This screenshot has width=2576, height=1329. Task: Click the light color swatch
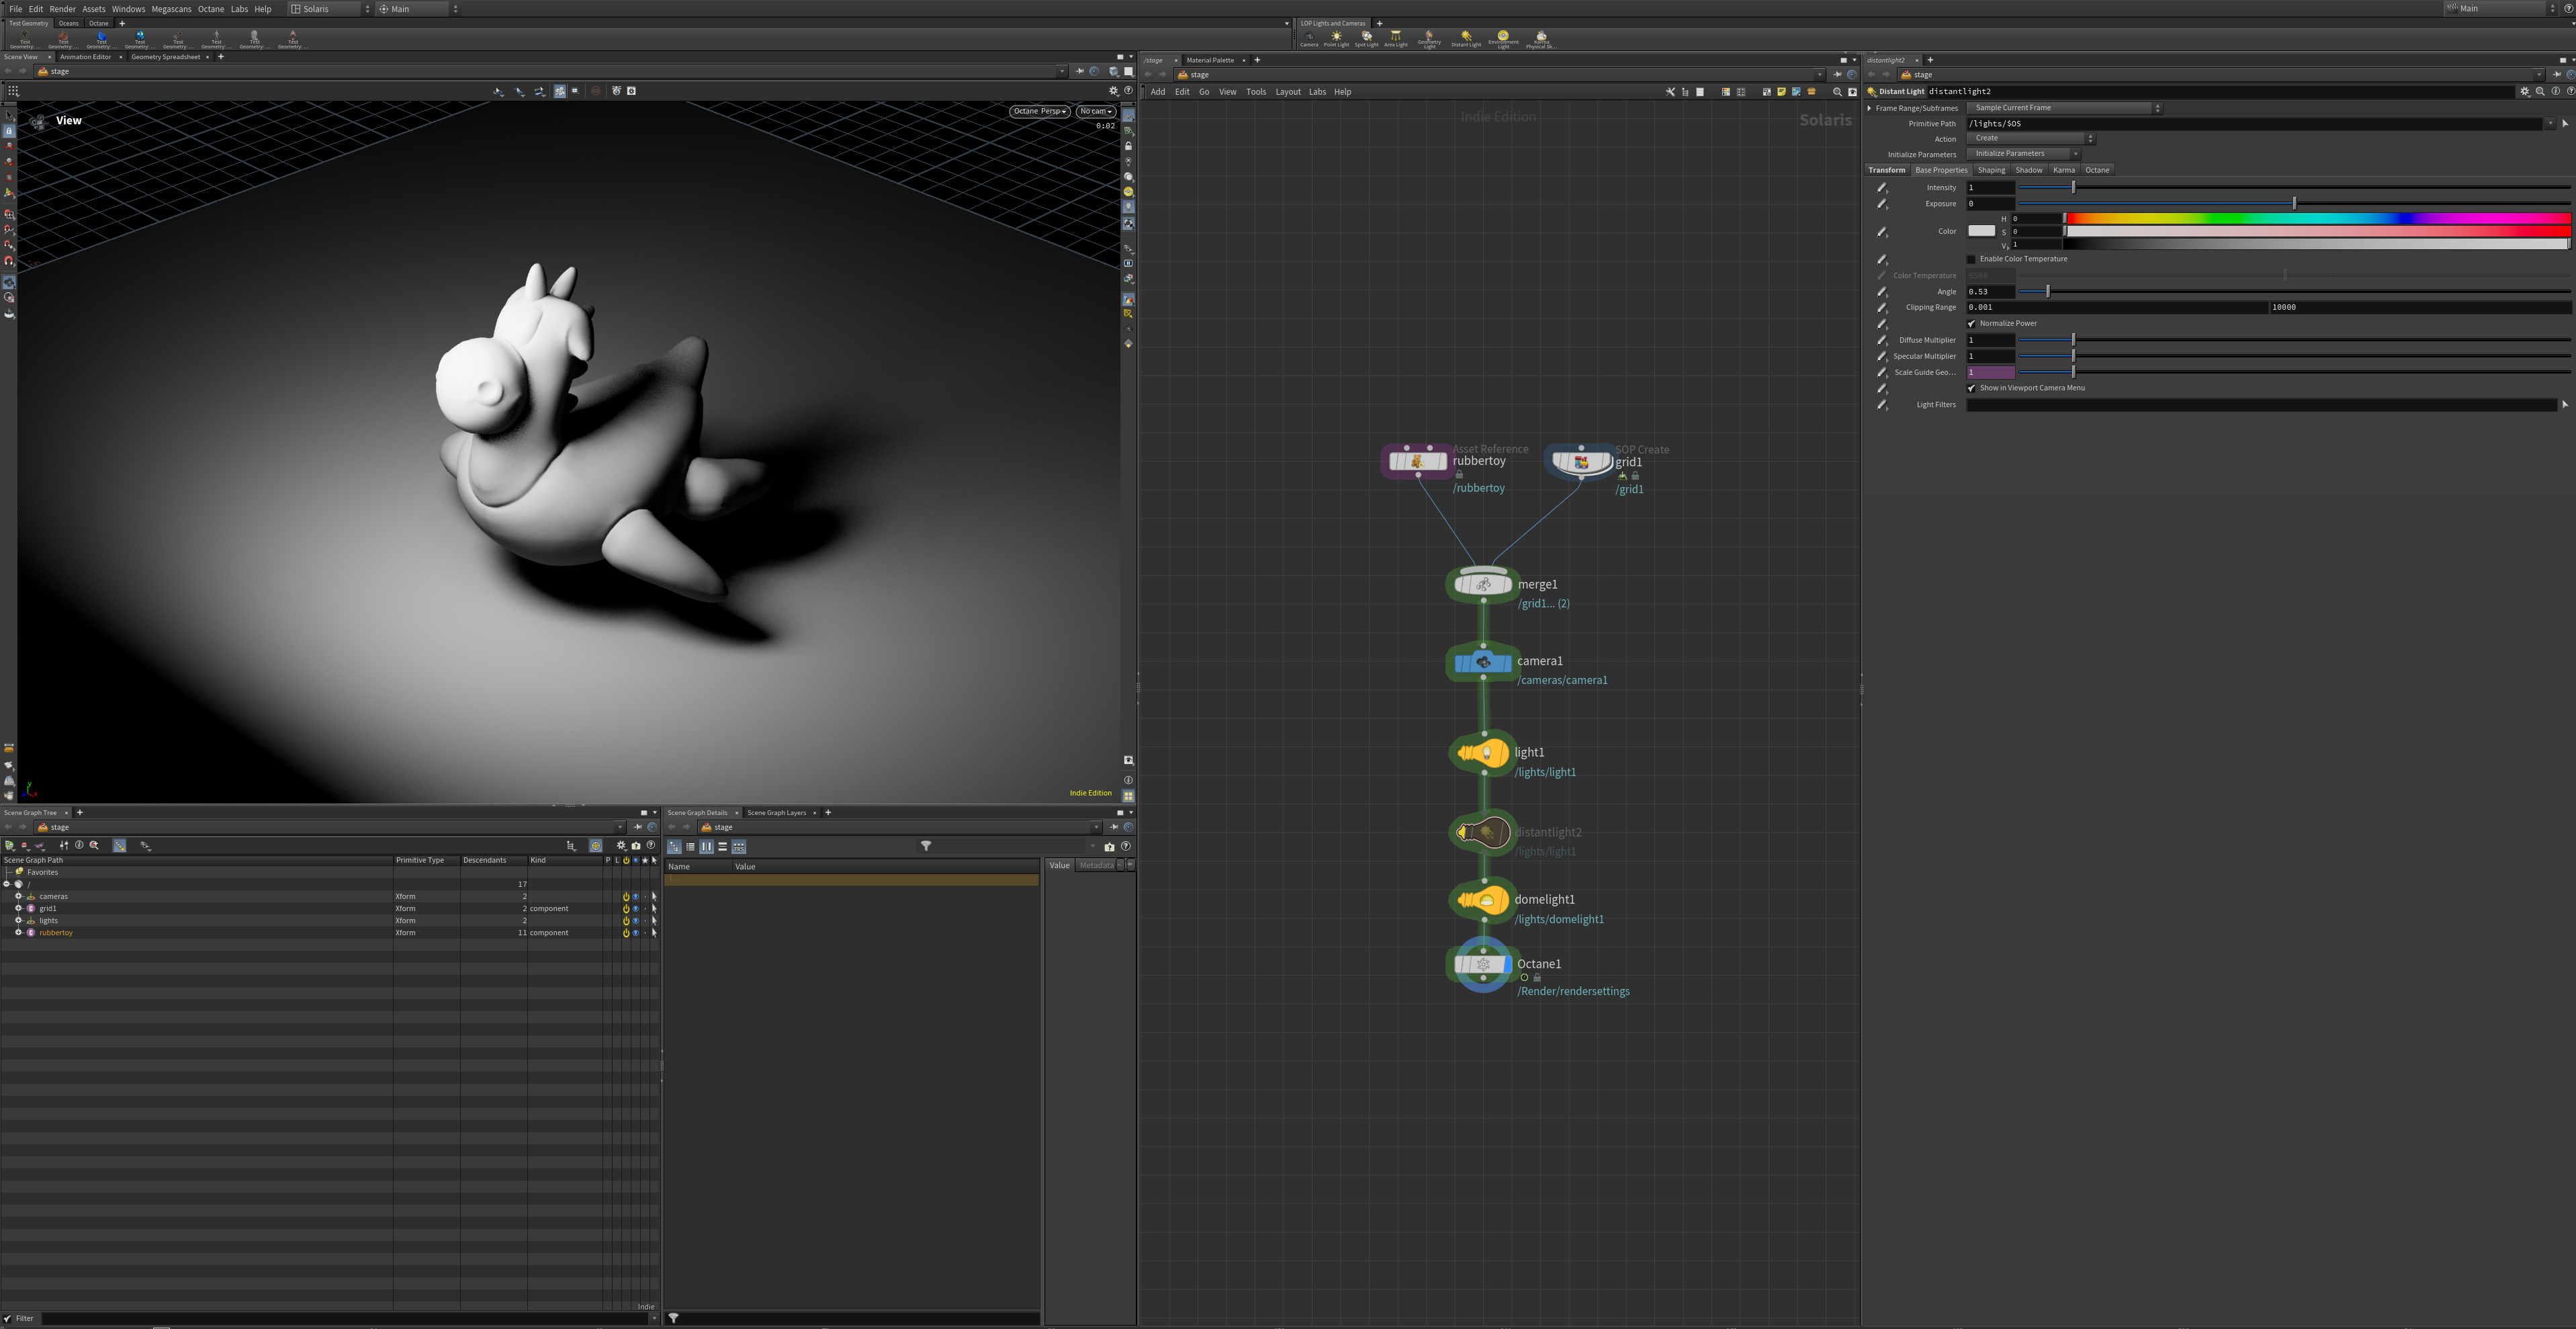[x=1981, y=231]
